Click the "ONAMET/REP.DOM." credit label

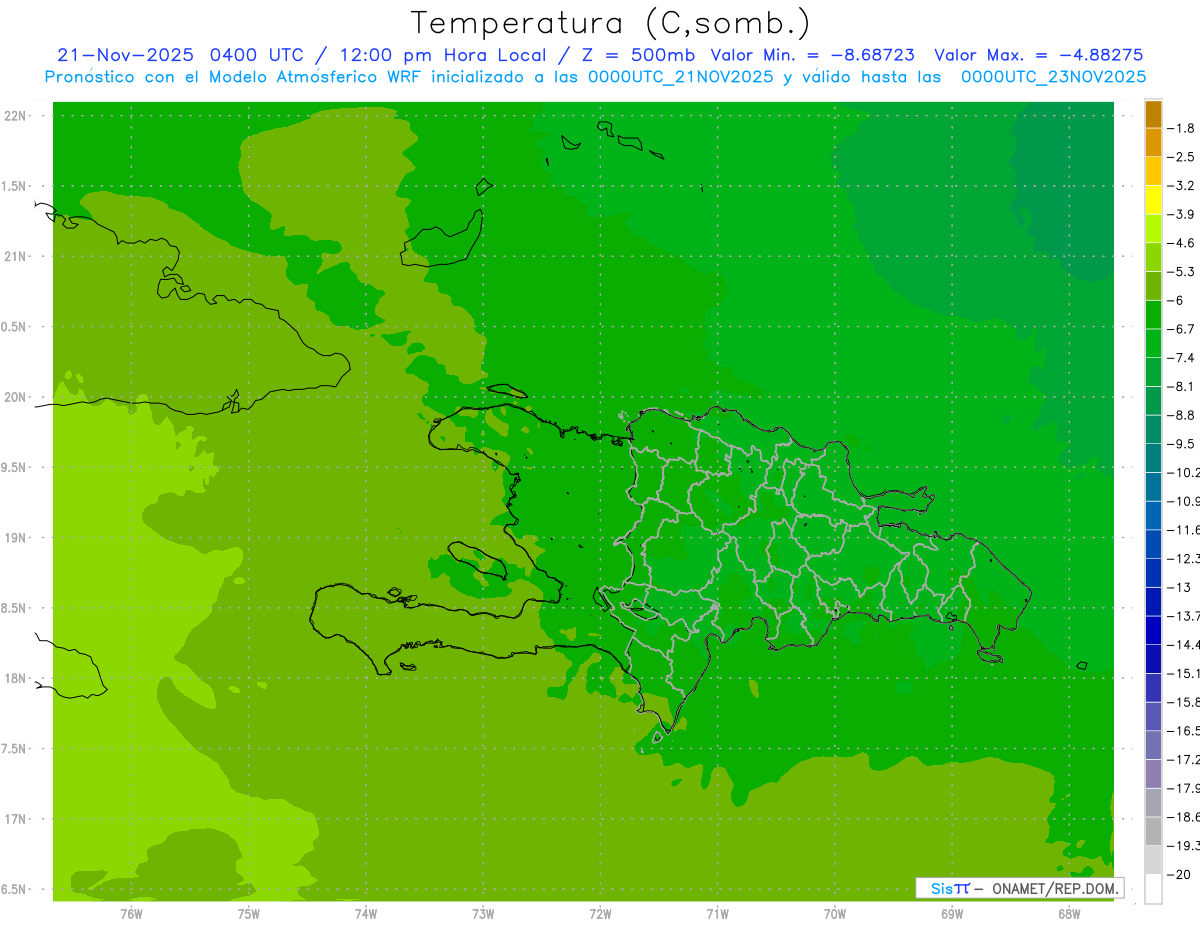coord(1055,889)
